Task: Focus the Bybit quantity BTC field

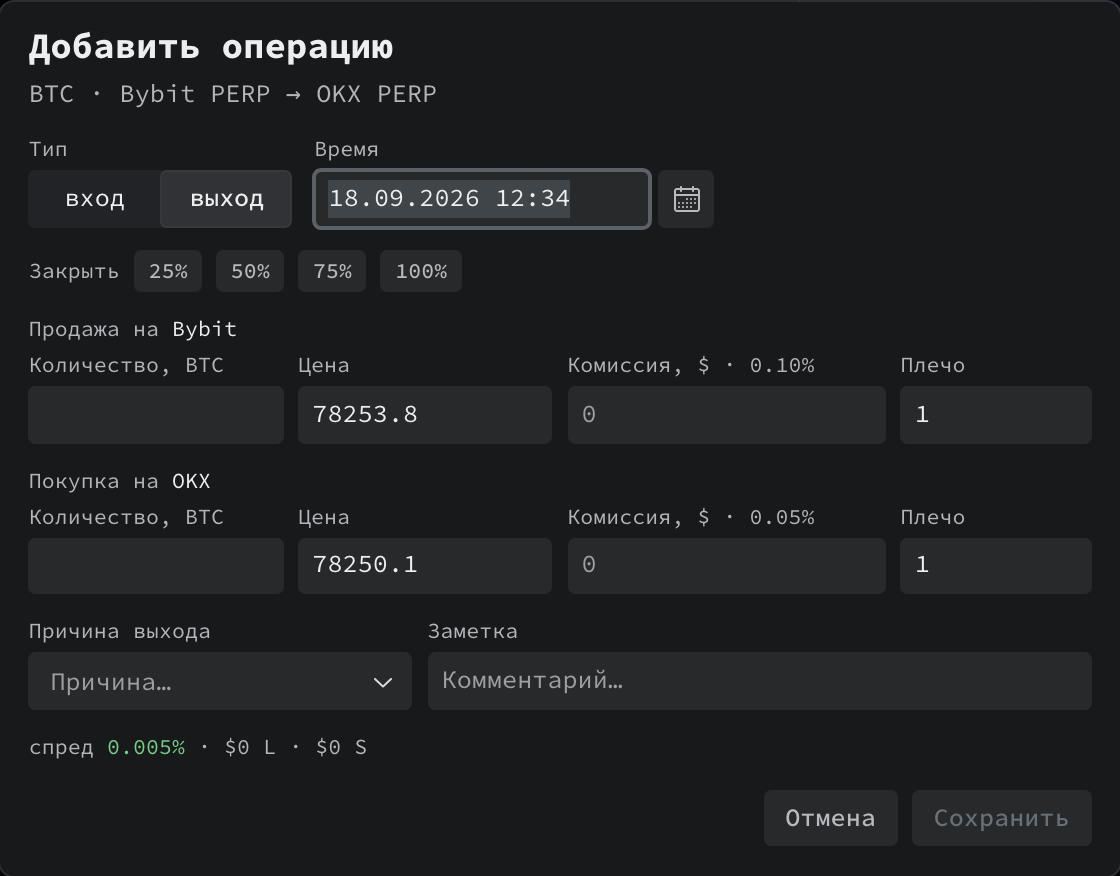Action: pos(156,415)
